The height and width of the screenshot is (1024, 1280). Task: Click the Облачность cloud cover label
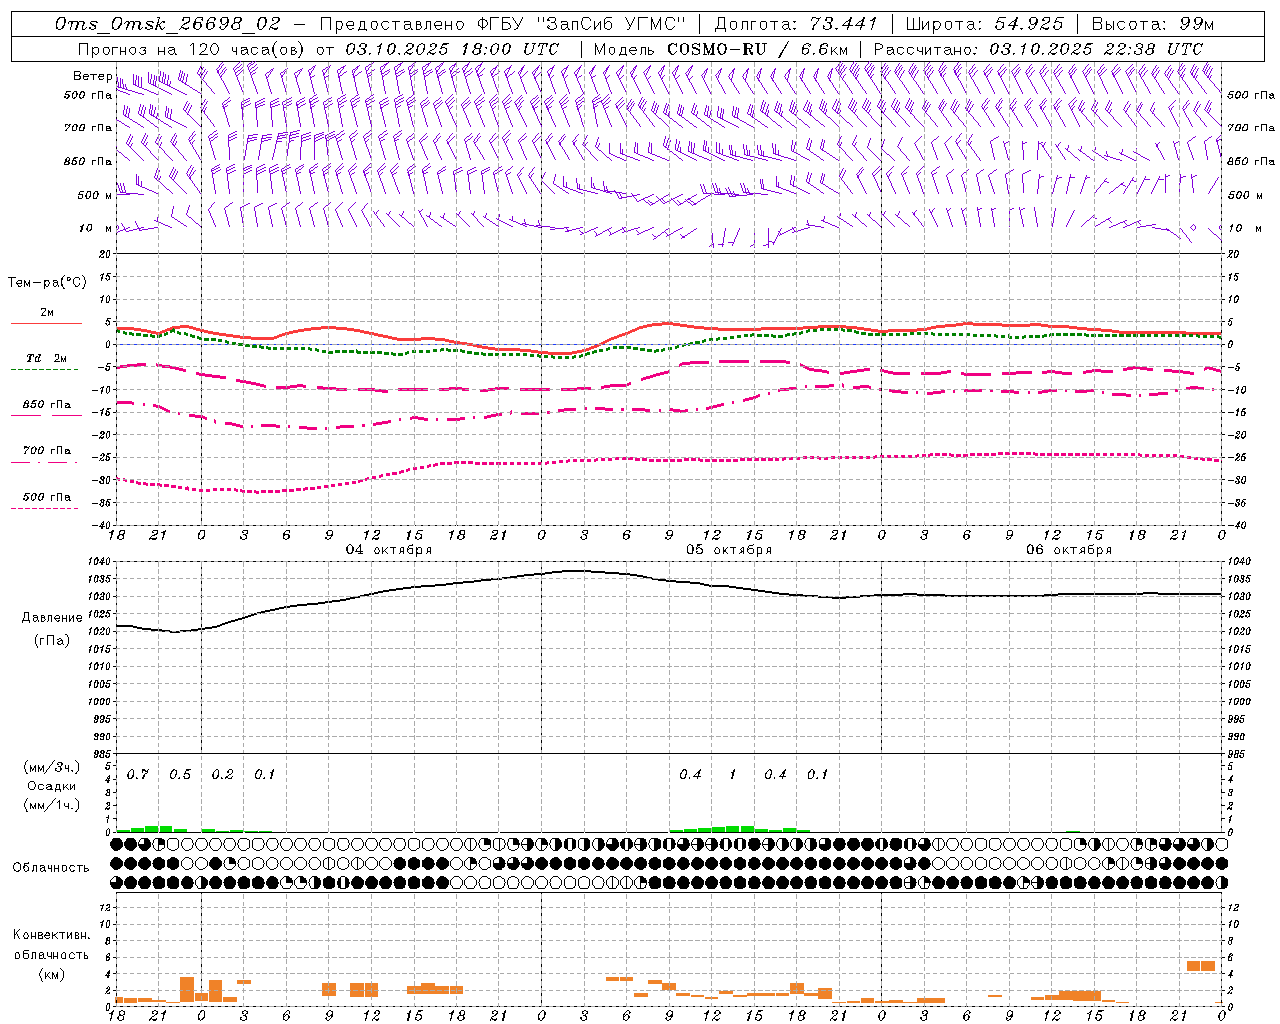tap(51, 867)
